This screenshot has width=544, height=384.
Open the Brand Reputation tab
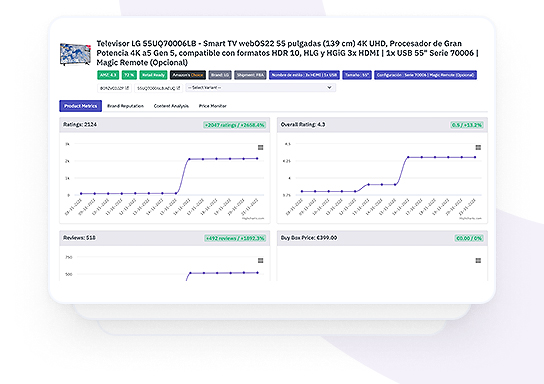pyautogui.click(x=125, y=106)
